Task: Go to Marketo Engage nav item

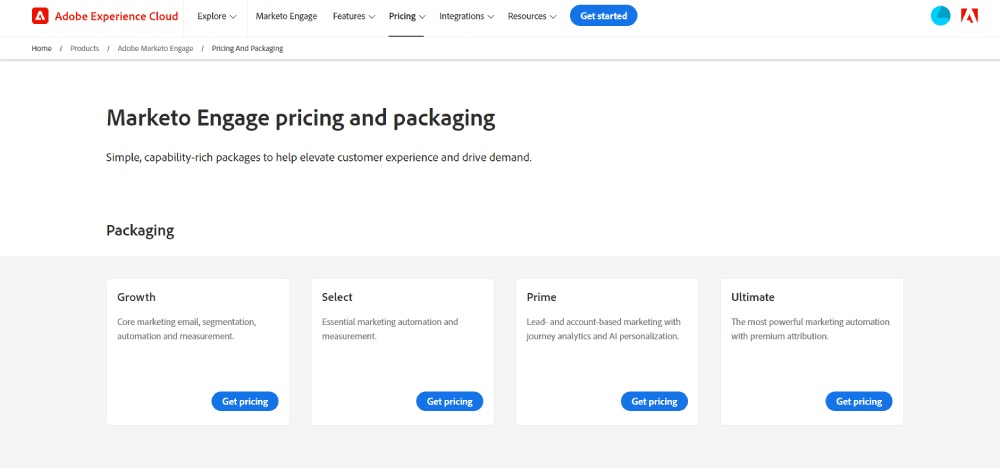Action: tap(286, 16)
